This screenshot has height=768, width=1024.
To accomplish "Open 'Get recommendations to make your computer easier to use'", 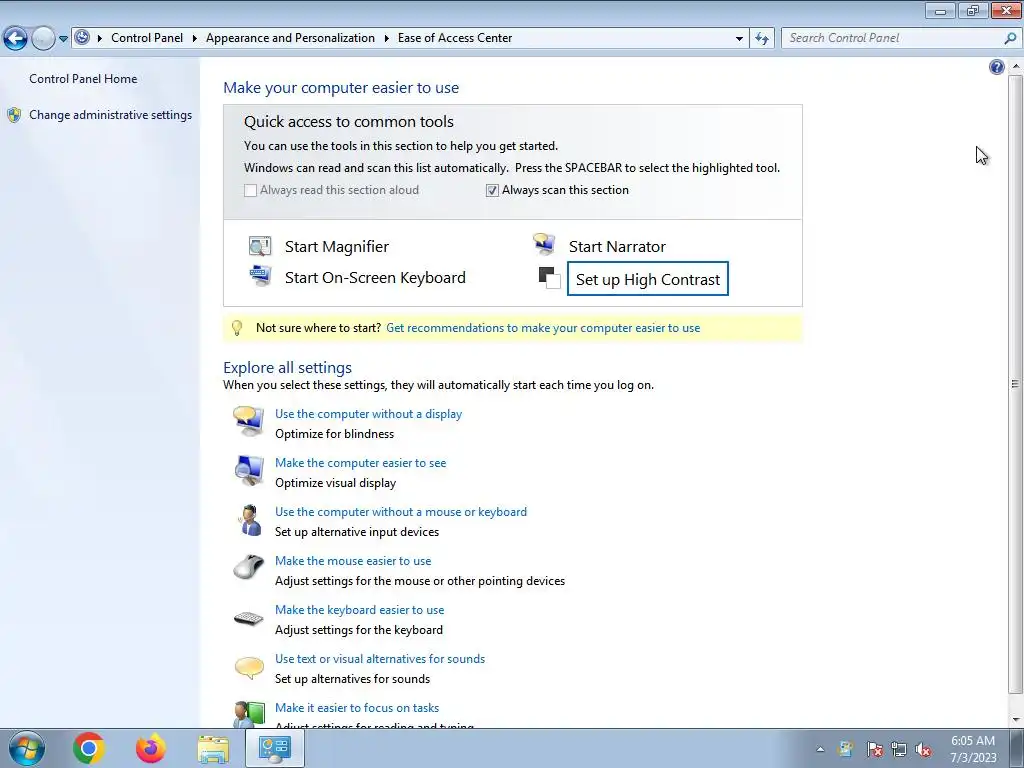I will click(x=543, y=328).
